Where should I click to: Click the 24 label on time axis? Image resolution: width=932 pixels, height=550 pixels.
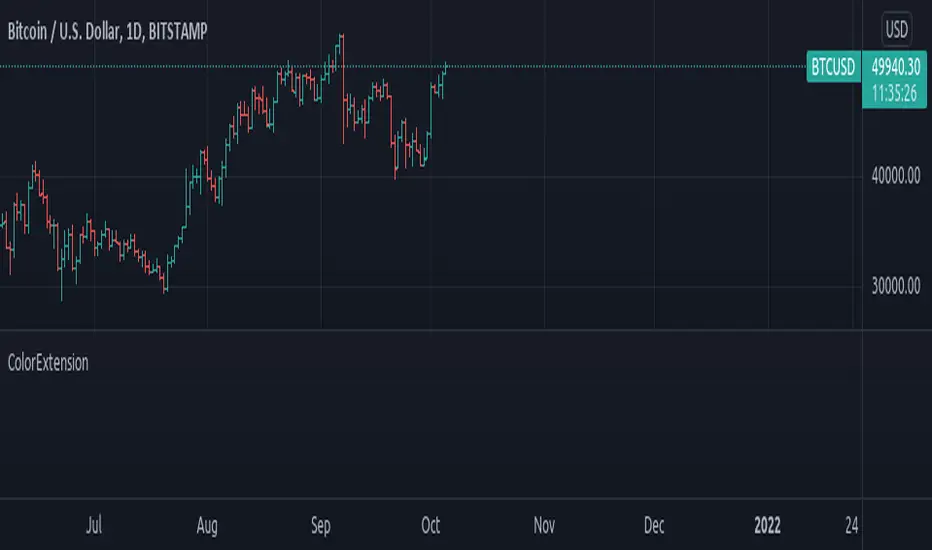click(x=852, y=523)
